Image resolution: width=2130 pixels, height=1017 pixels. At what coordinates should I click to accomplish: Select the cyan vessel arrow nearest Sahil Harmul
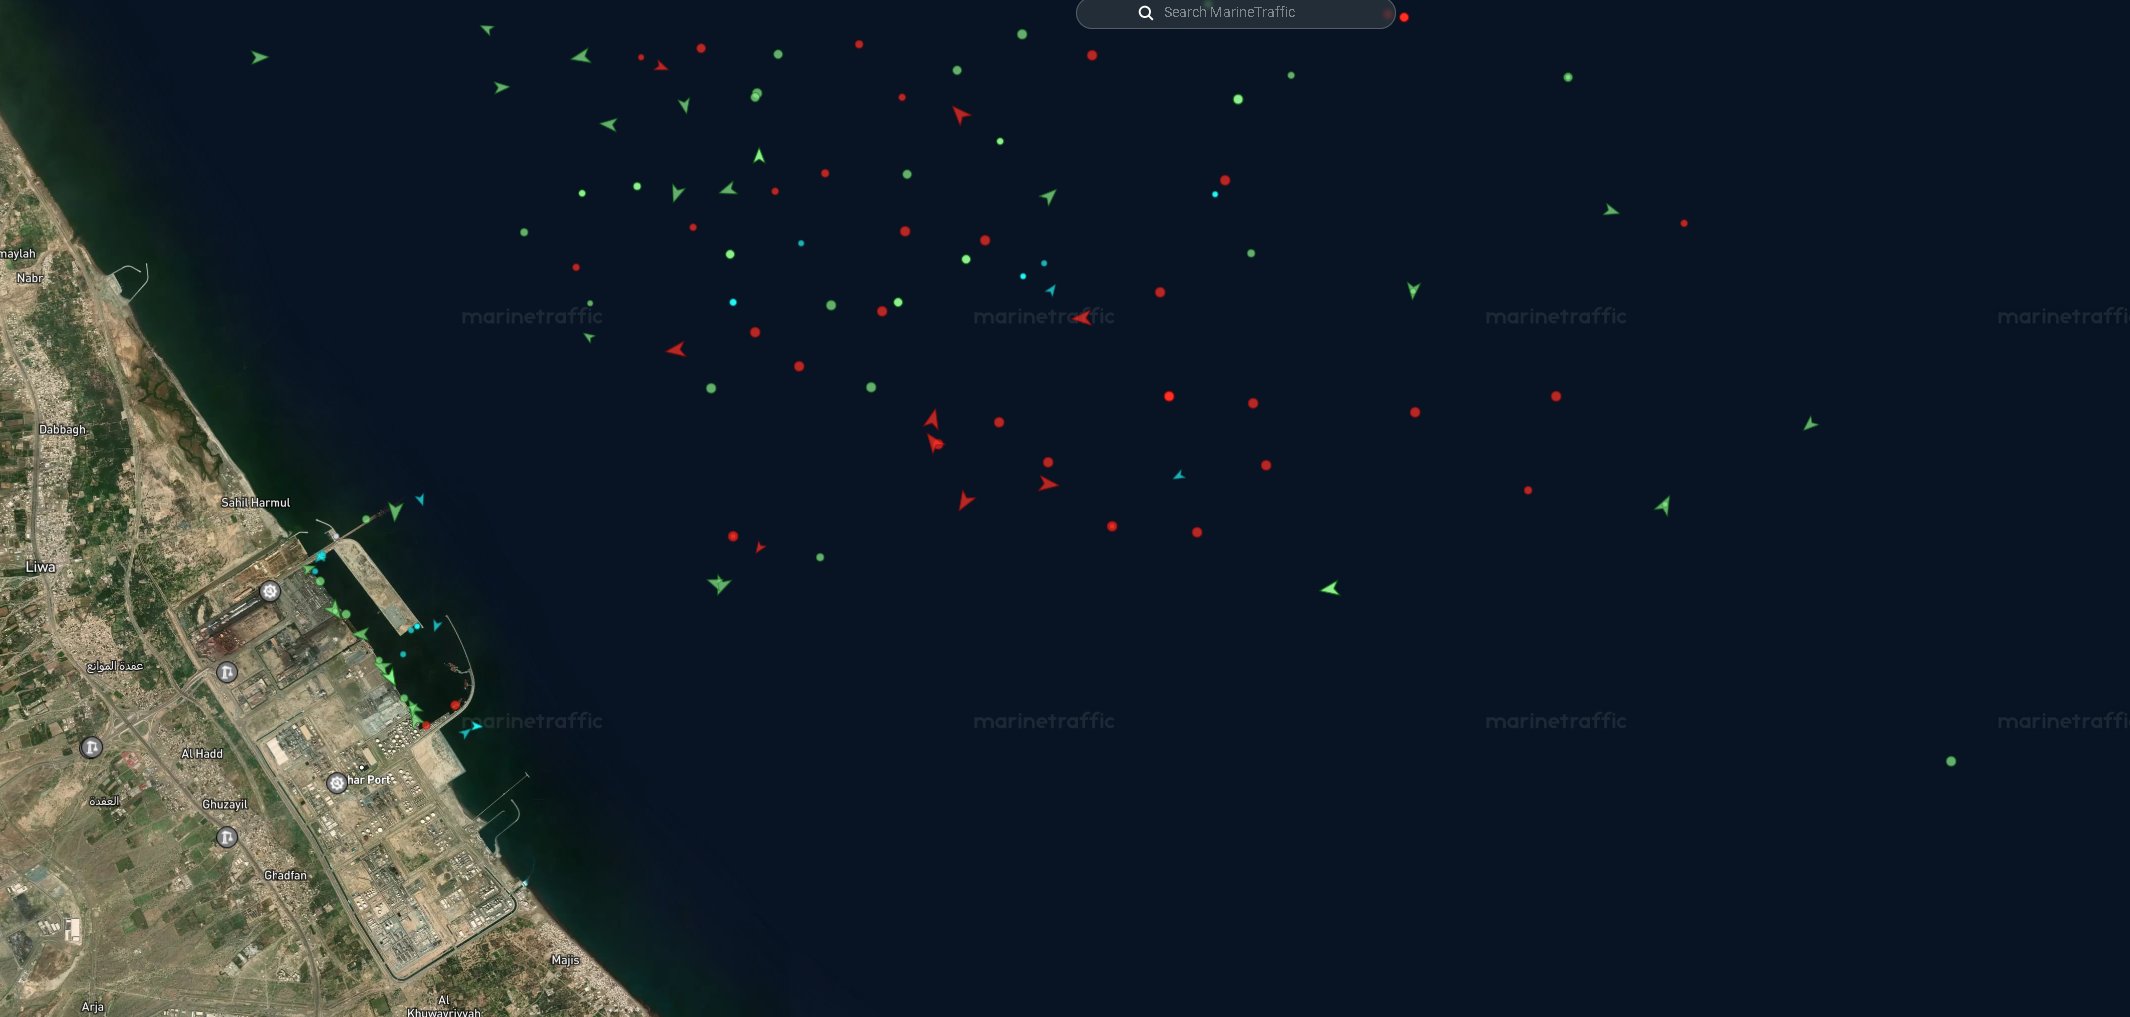(420, 499)
